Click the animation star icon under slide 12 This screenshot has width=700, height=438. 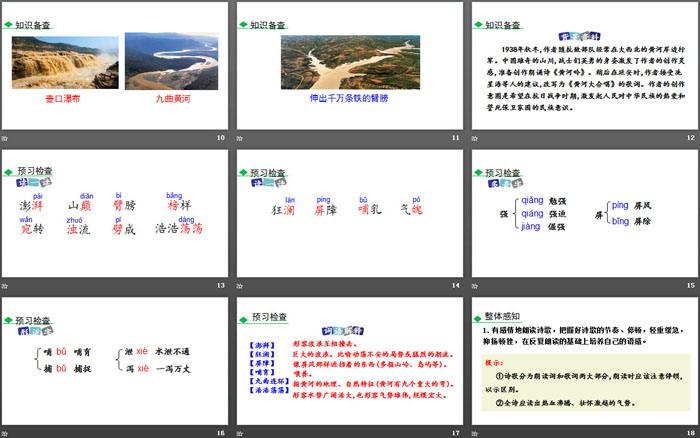(474, 137)
